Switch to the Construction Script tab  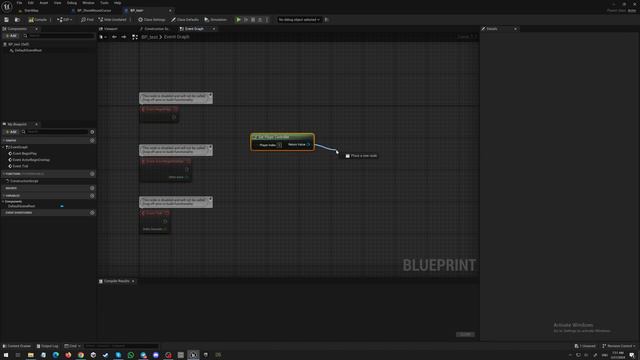(154, 29)
